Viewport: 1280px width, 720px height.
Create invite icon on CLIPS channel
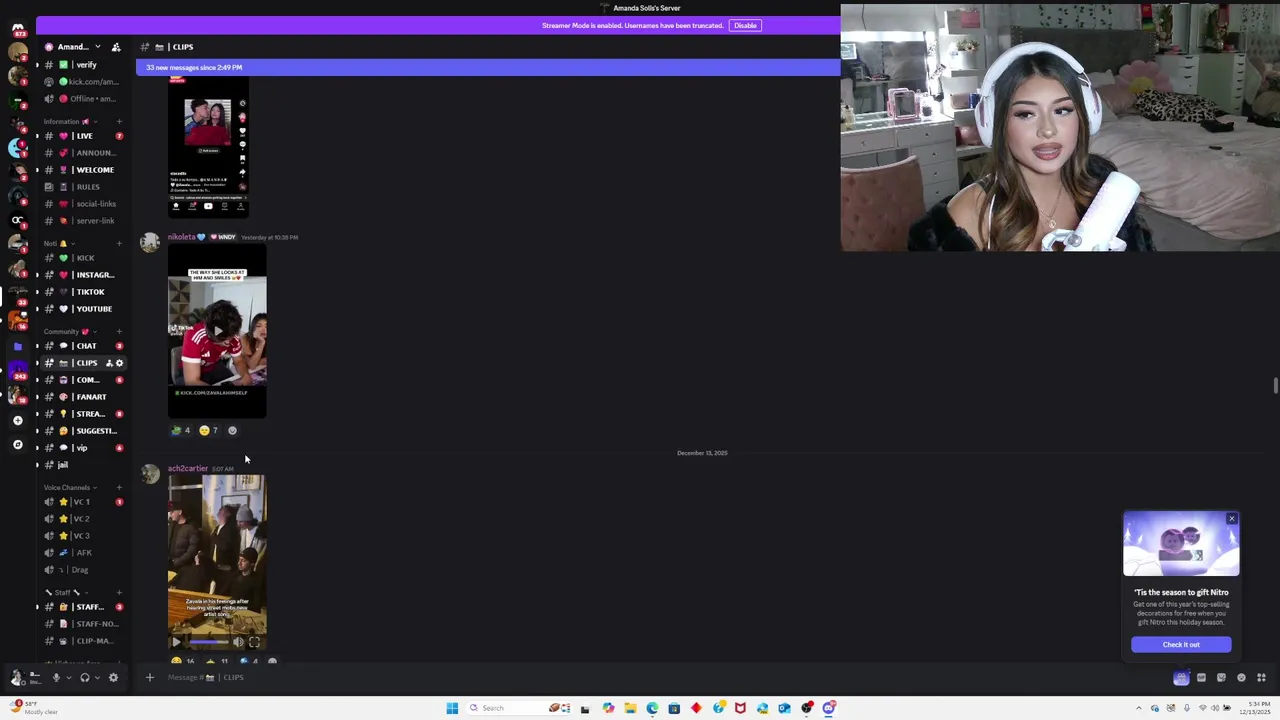point(109,363)
